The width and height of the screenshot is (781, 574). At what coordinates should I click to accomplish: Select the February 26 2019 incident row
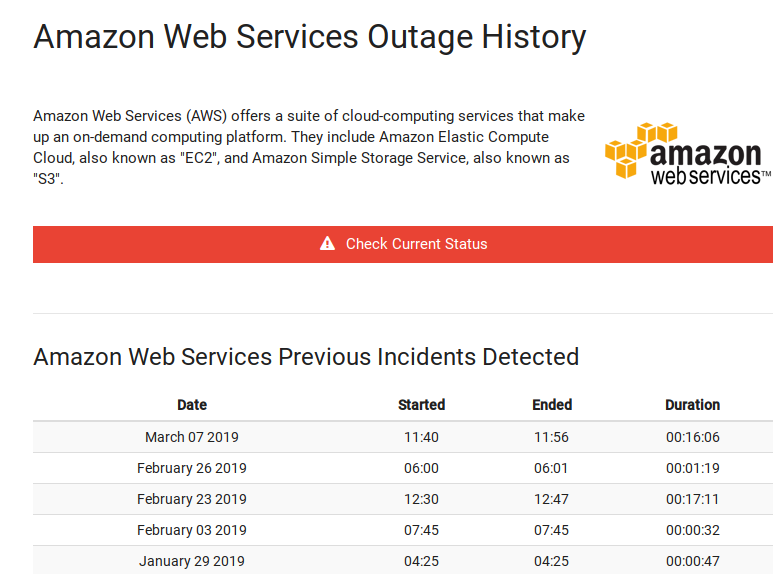[403, 468]
